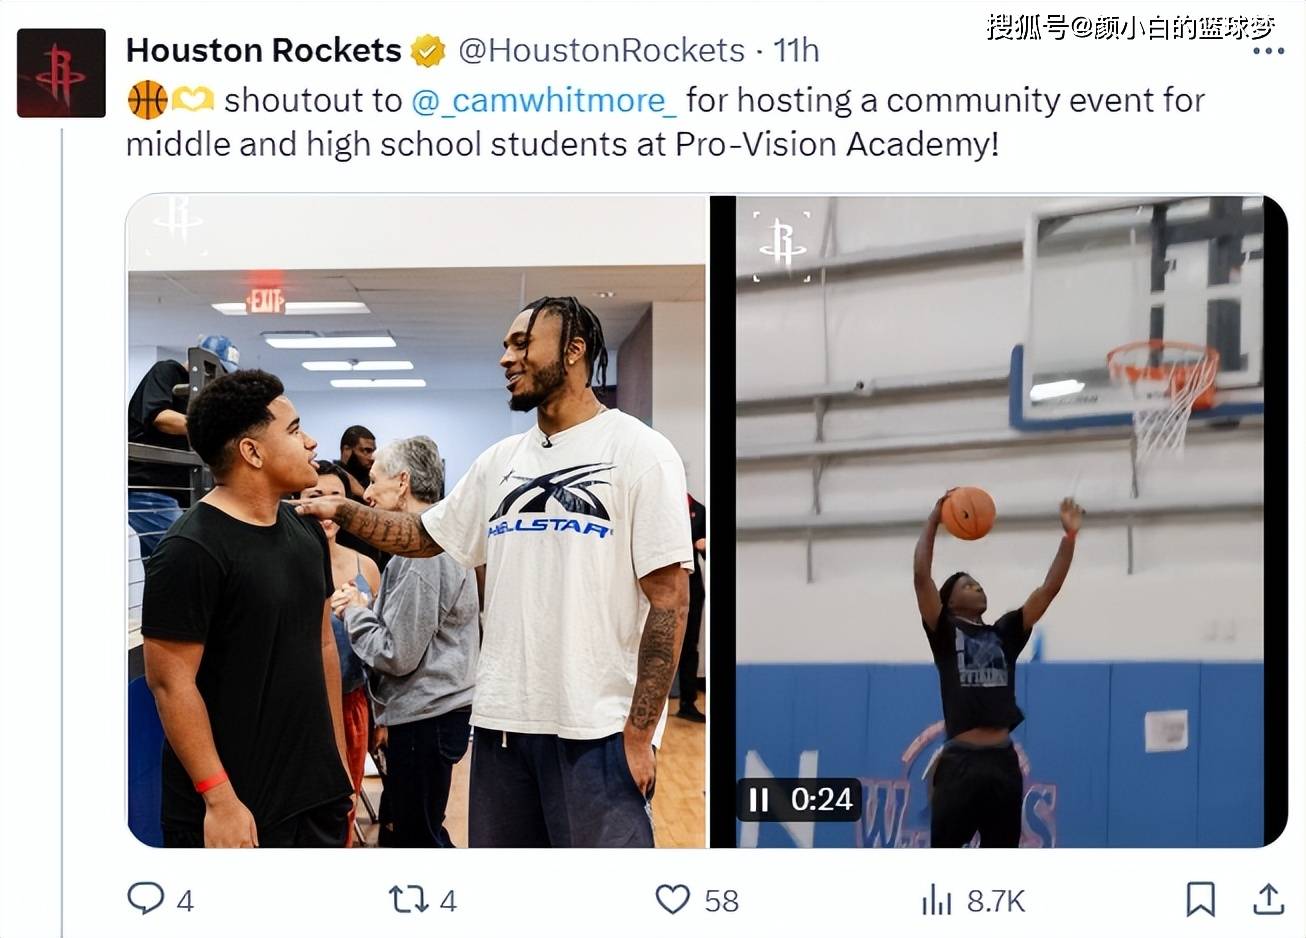
Task: Open the three-dot more options menu
Action: pos(1268,50)
